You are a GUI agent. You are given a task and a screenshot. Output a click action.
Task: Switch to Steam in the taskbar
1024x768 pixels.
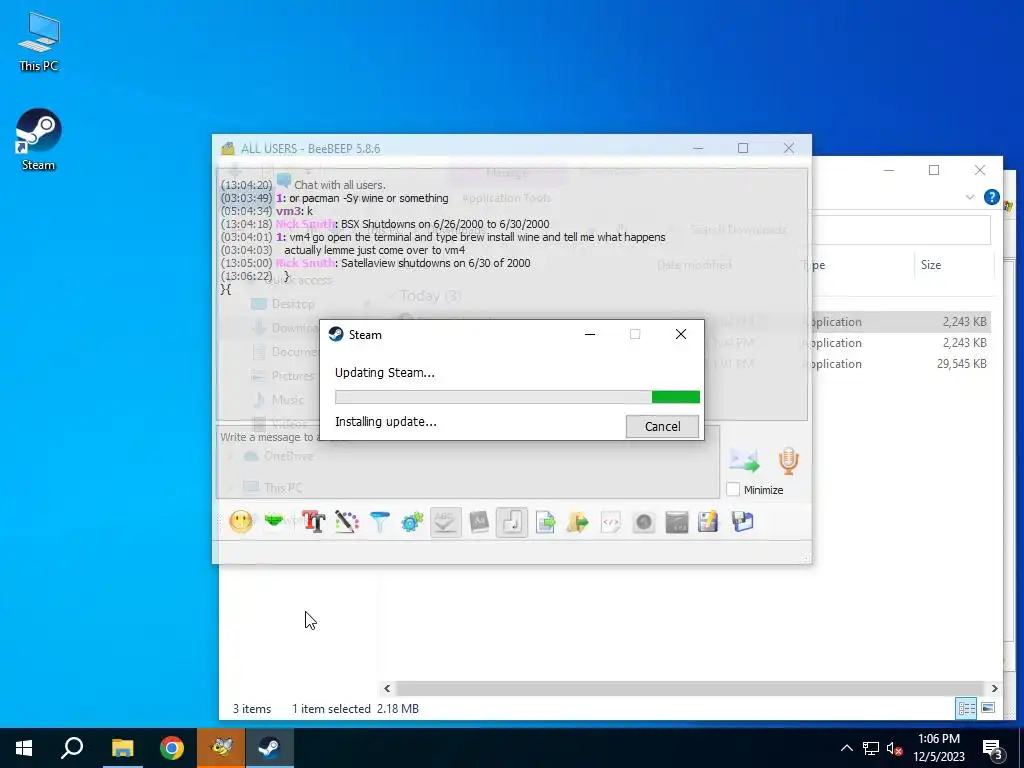[270, 748]
